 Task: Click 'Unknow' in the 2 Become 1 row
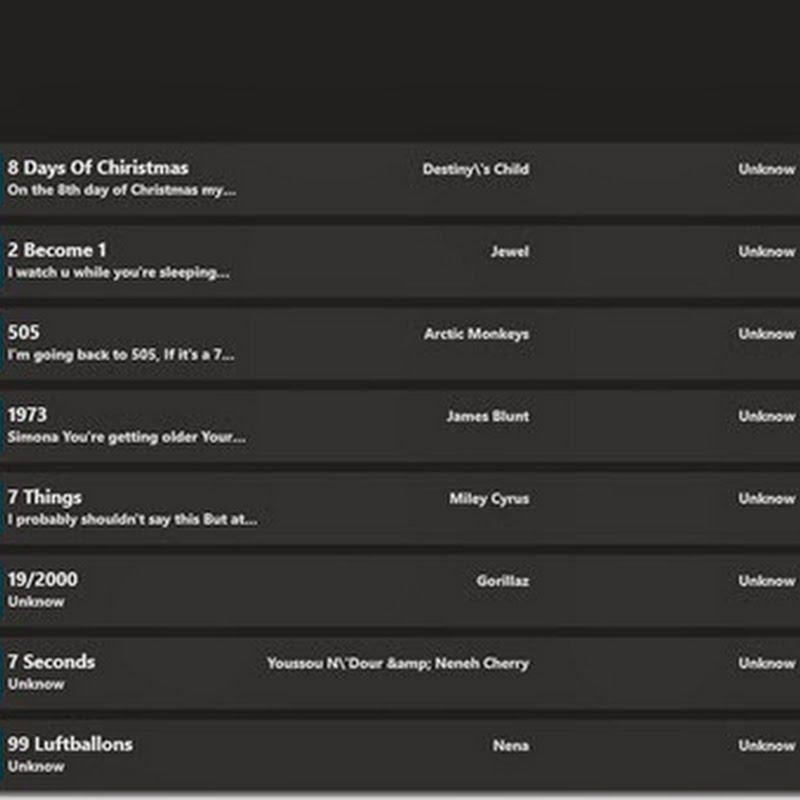point(766,252)
